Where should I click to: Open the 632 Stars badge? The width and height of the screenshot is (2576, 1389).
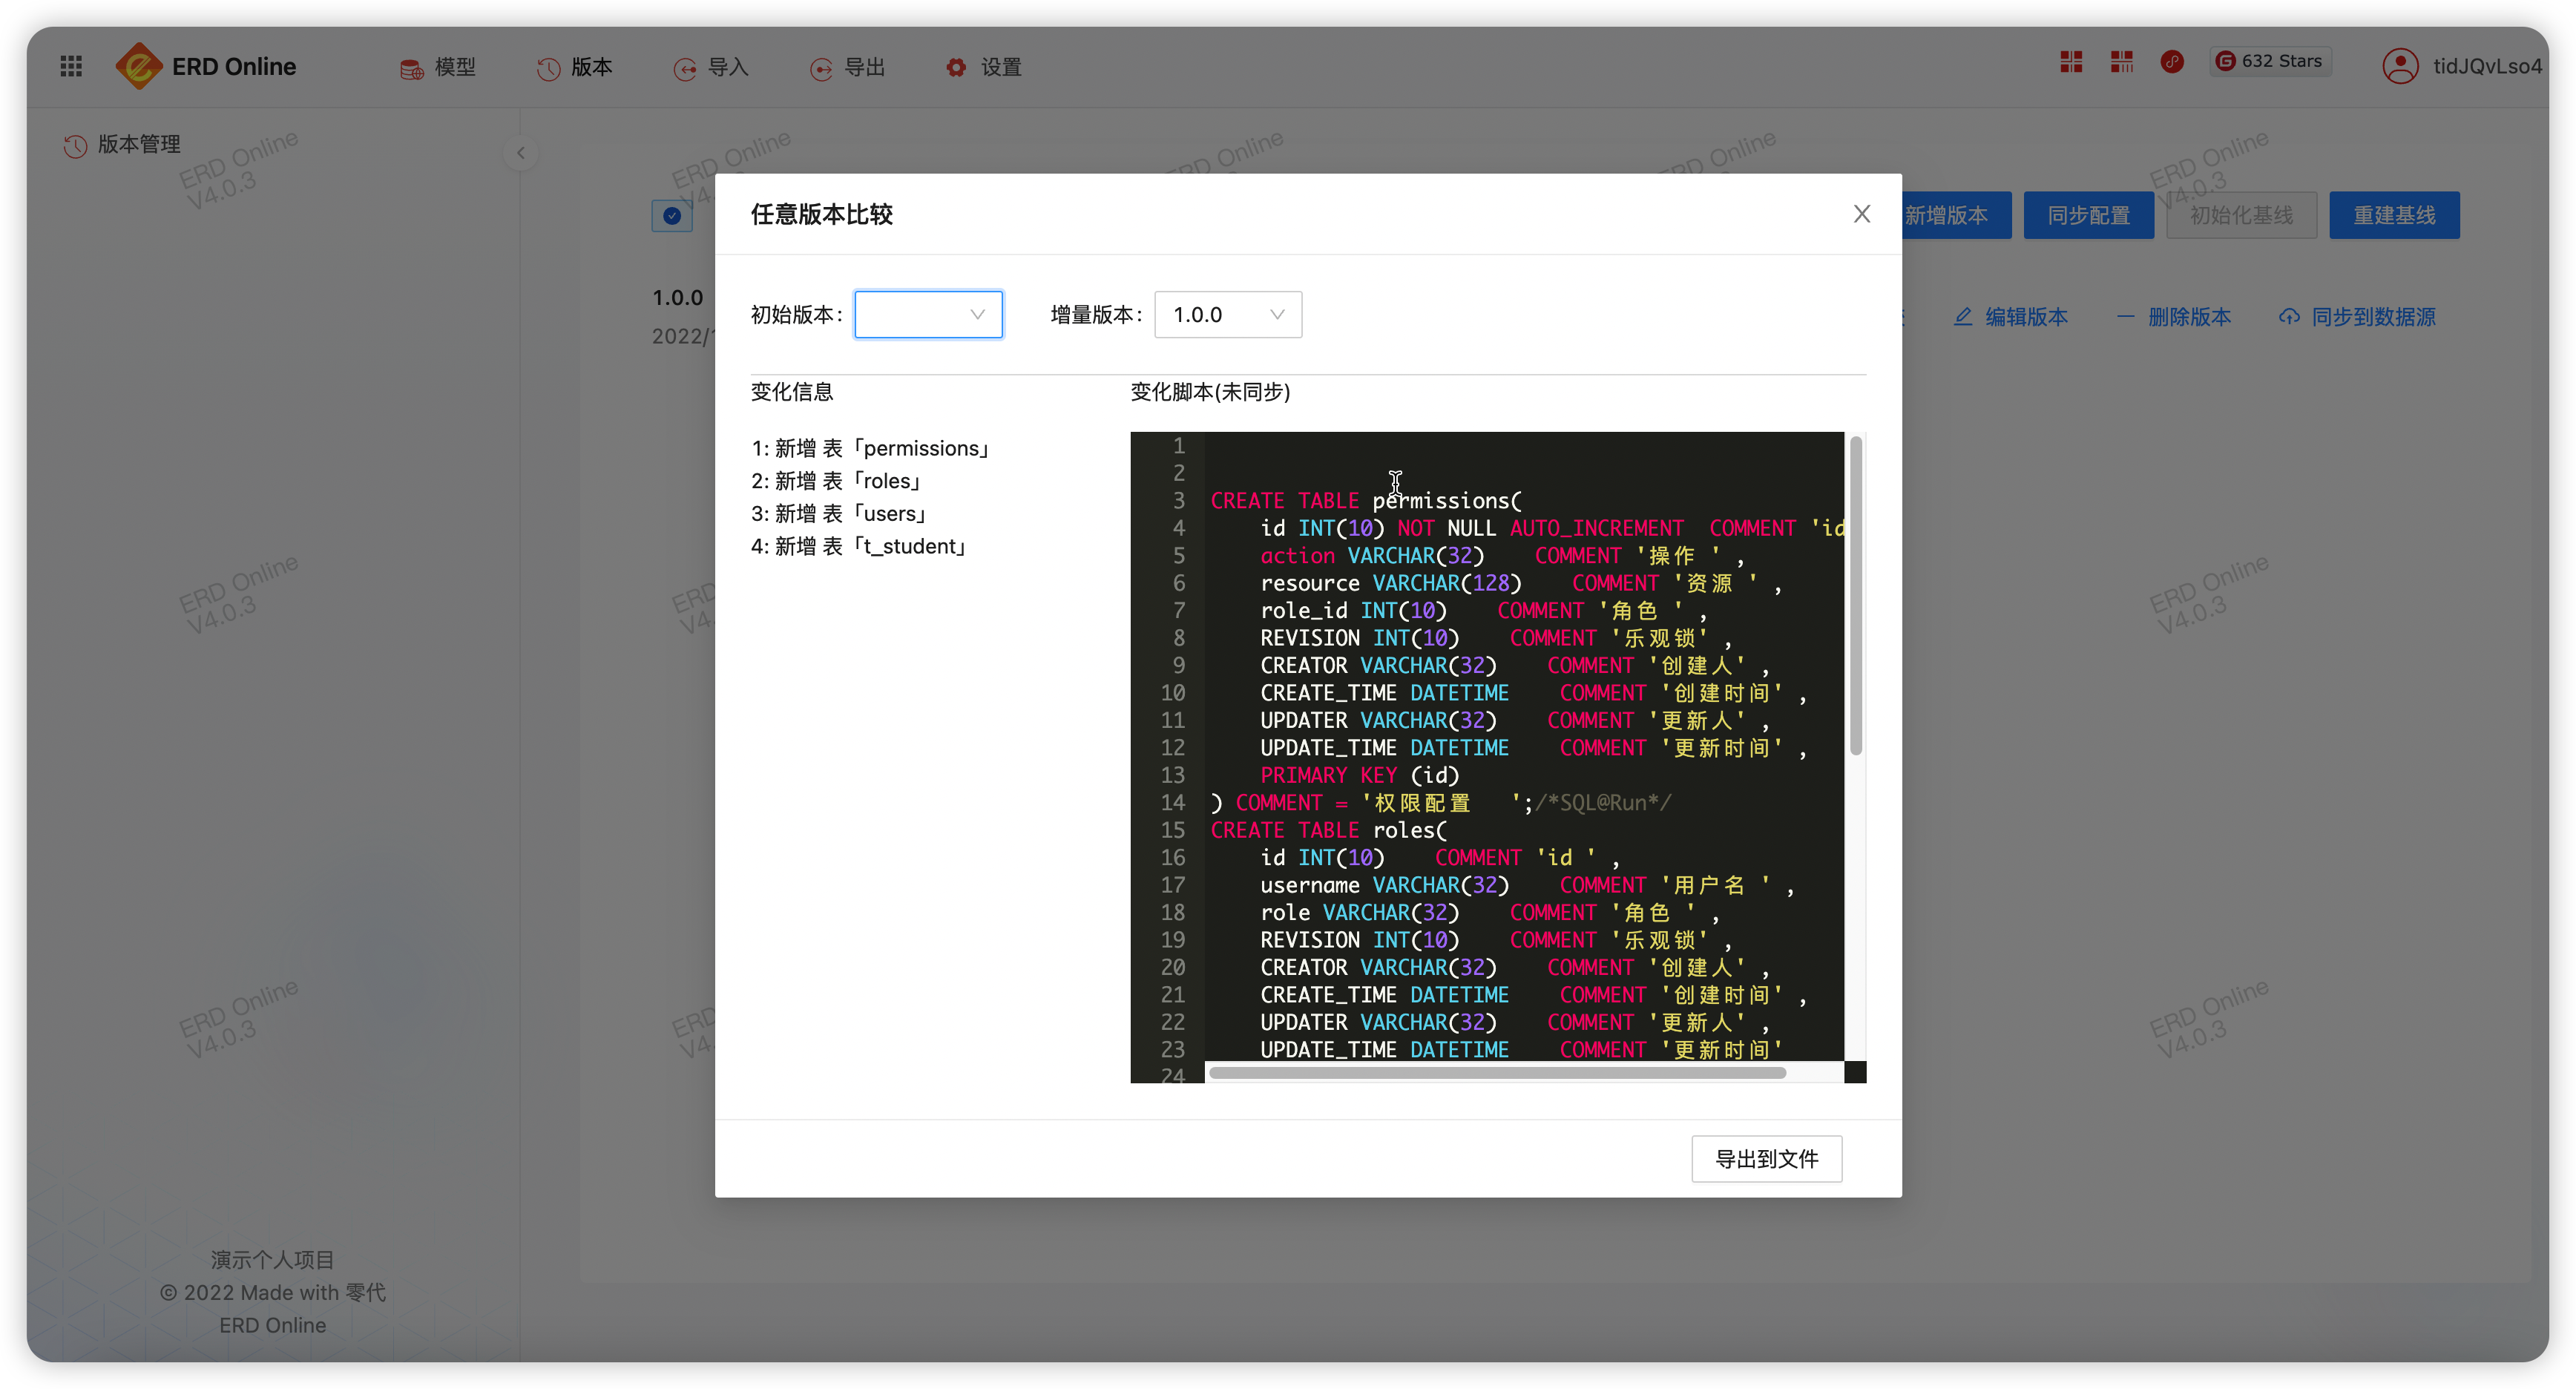2270,61
